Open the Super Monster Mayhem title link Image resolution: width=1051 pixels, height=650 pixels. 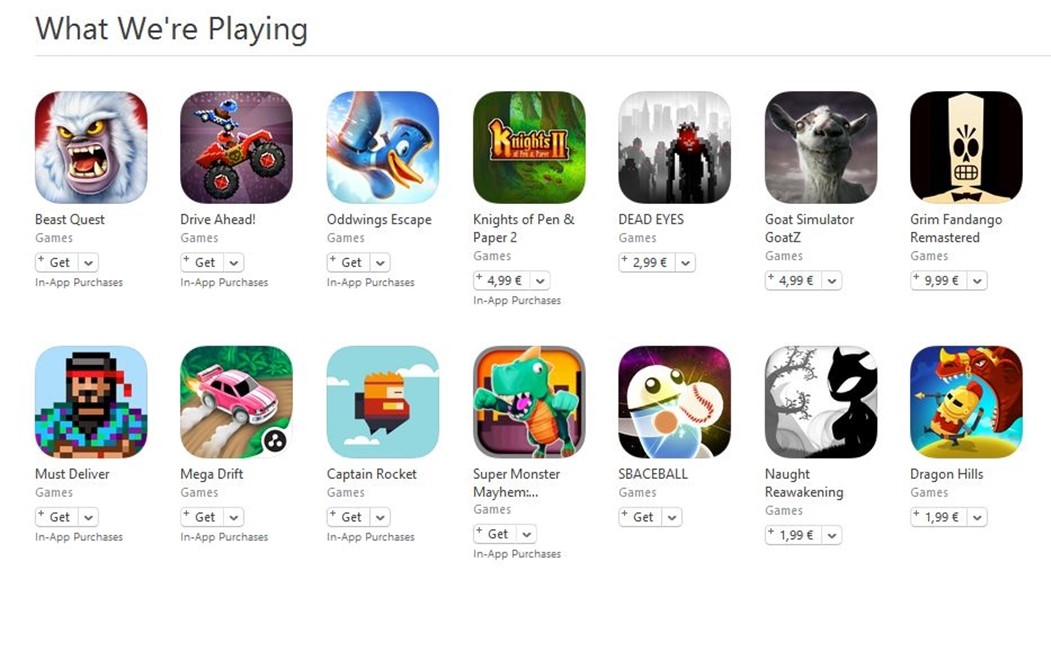tap(516, 482)
